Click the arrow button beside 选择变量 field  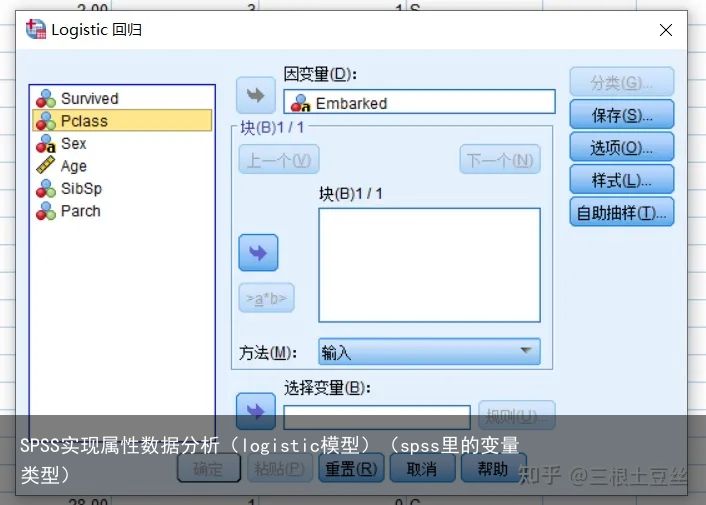click(256, 411)
